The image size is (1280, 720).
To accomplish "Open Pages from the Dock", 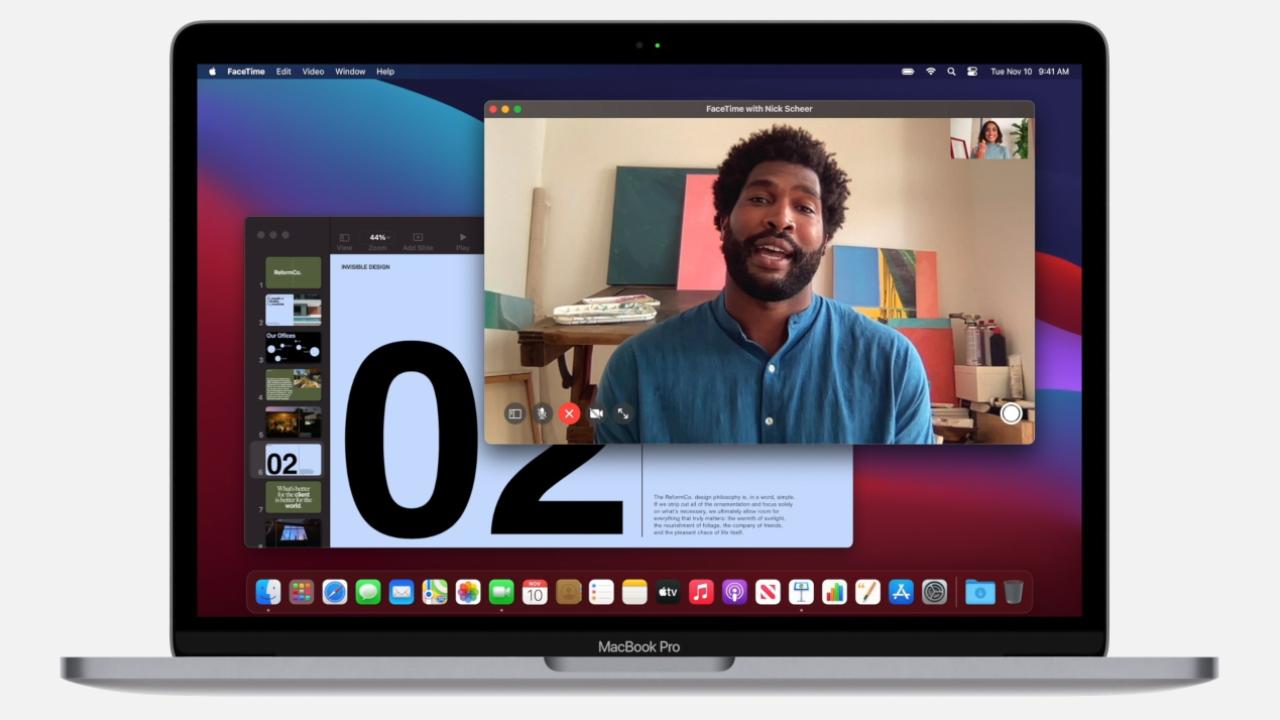I will (x=868, y=592).
